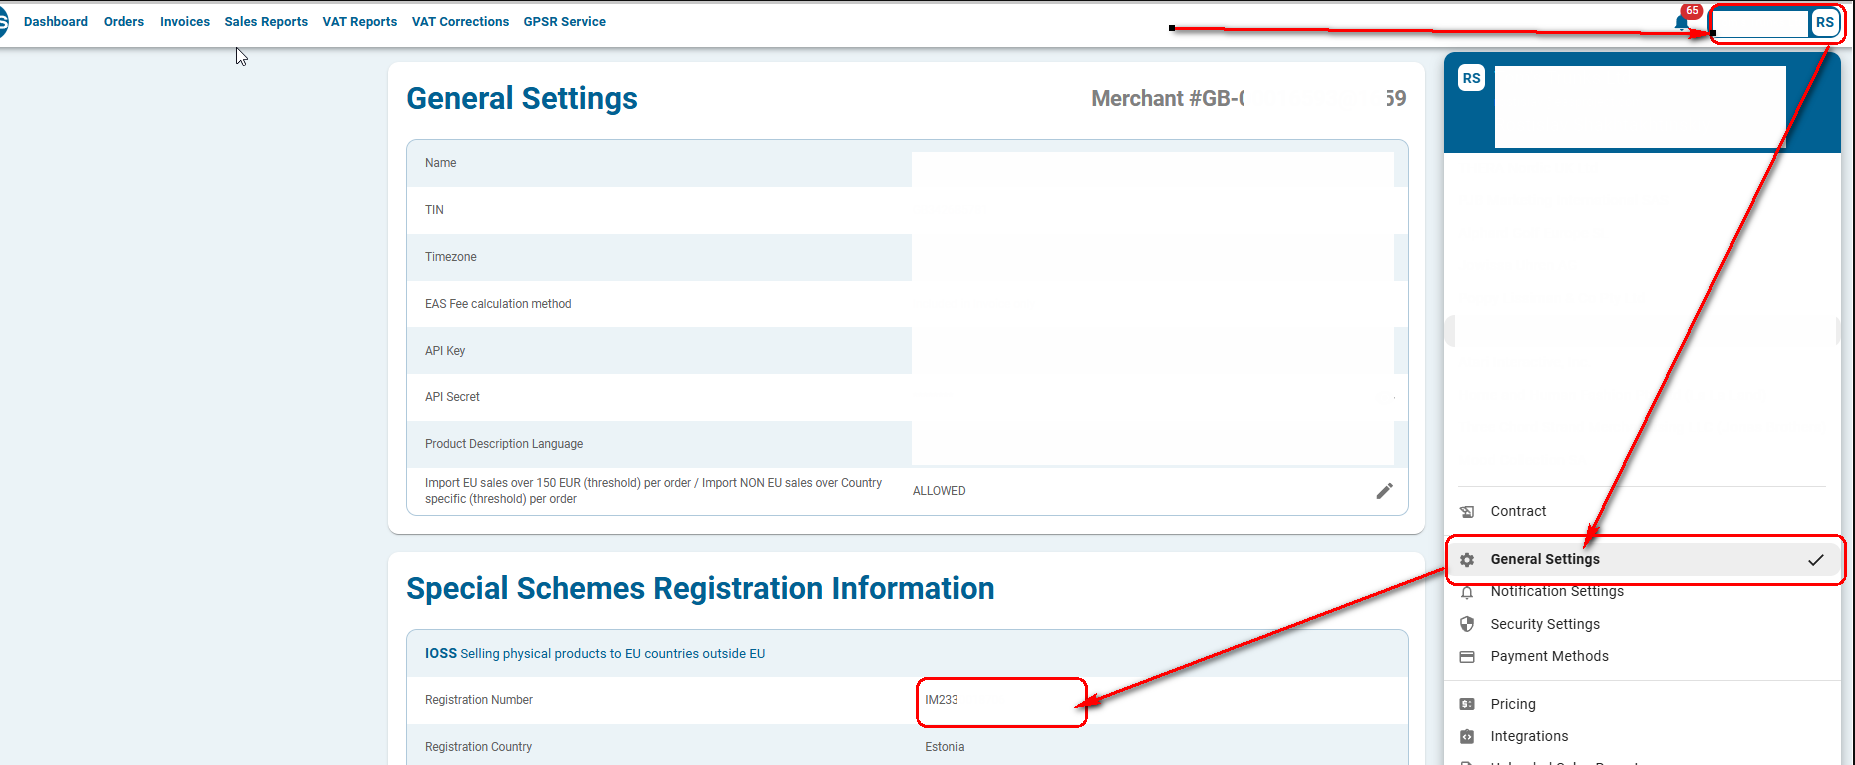The height and width of the screenshot is (765, 1855).
Task: Navigate to Sales Reports
Action: pyautogui.click(x=266, y=22)
